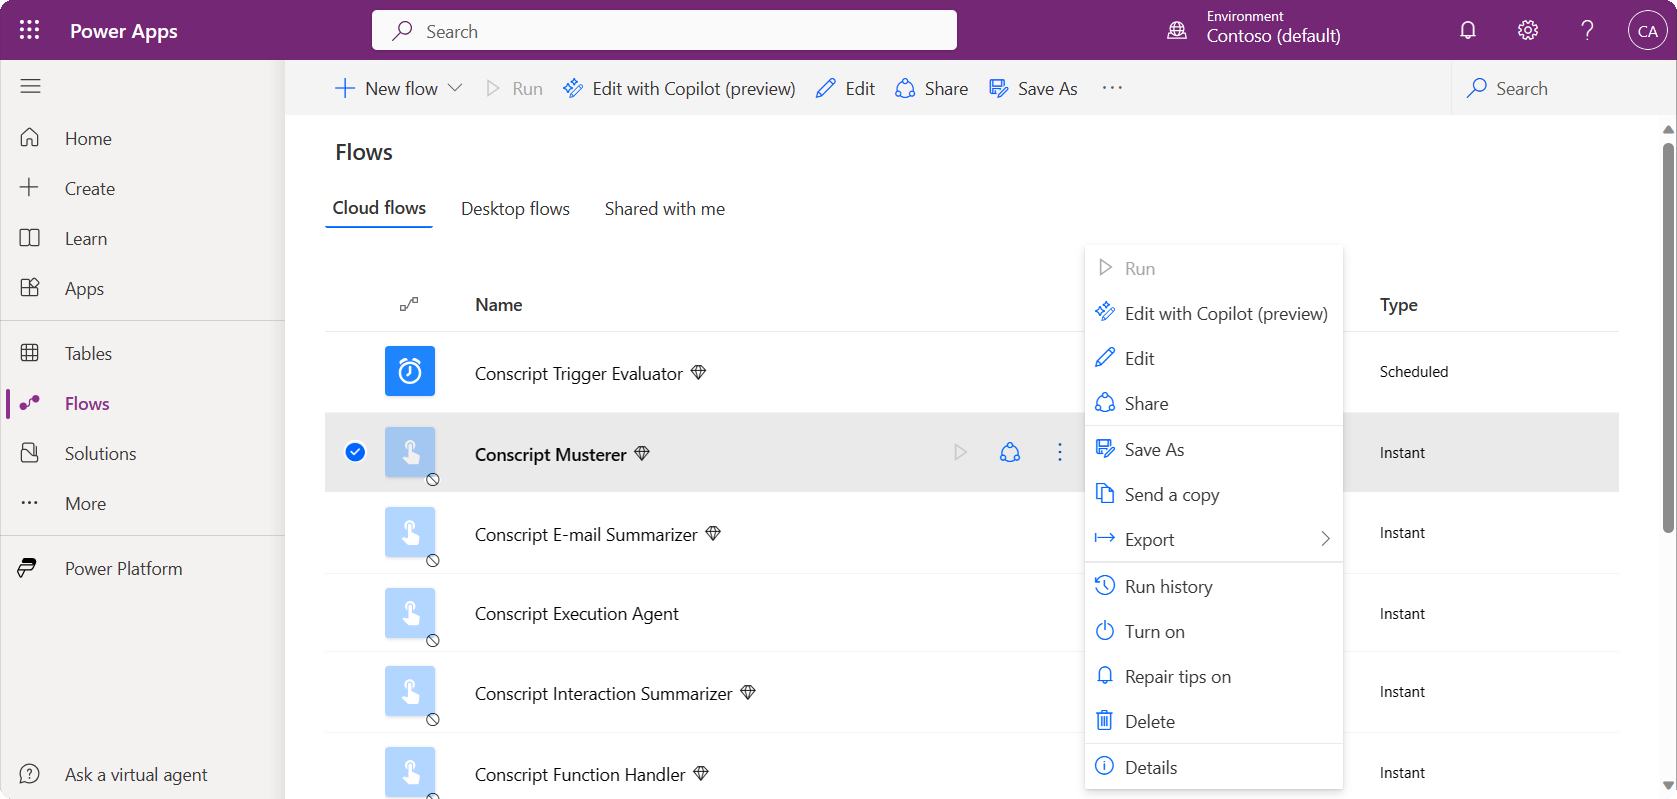Choose Edit with Copilot in context menu

point(1213,313)
